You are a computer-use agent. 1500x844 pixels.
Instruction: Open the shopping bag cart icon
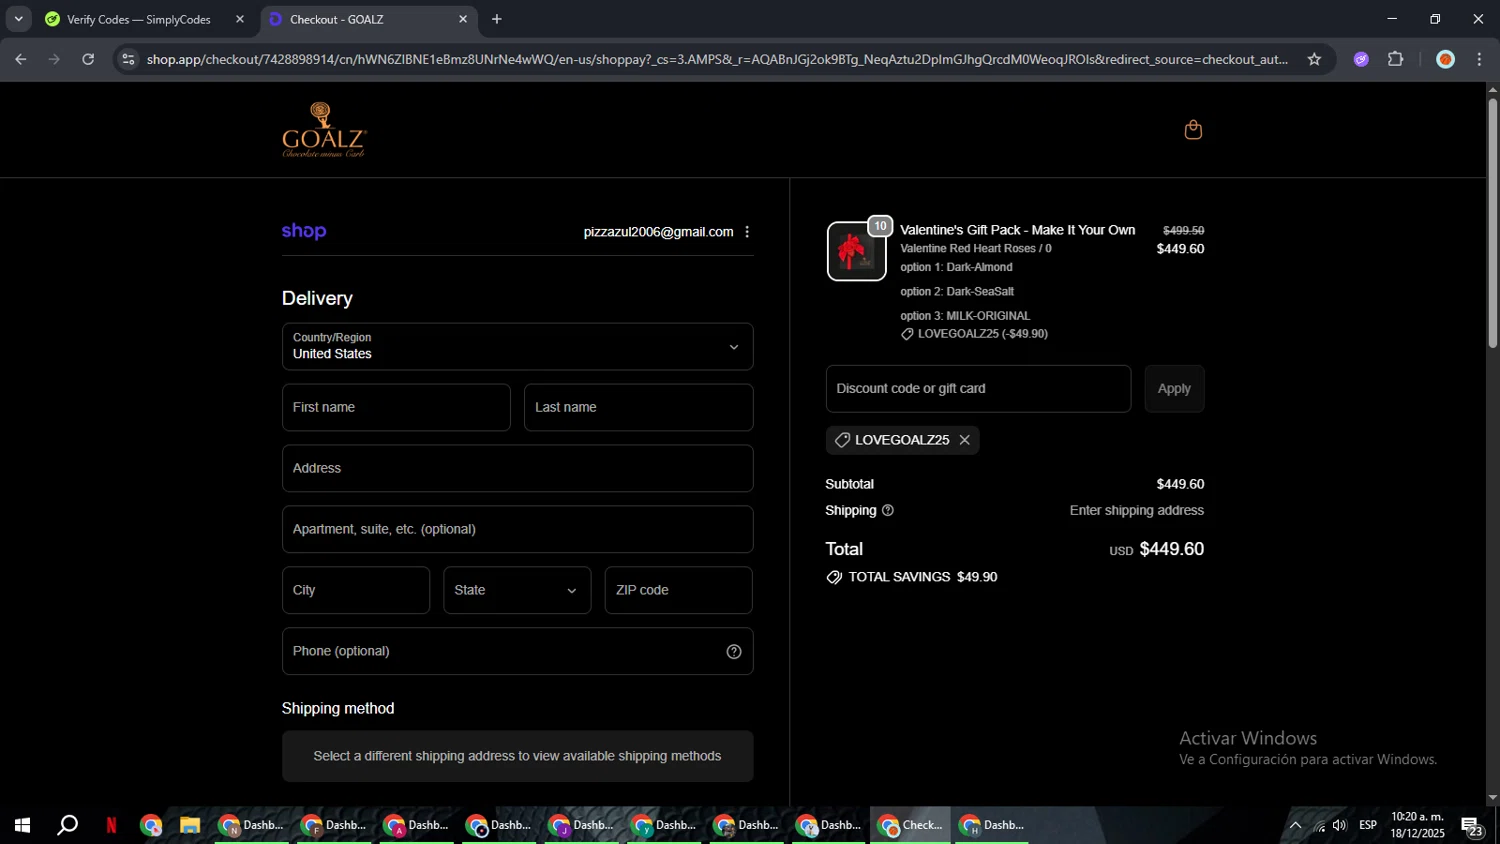(1193, 130)
